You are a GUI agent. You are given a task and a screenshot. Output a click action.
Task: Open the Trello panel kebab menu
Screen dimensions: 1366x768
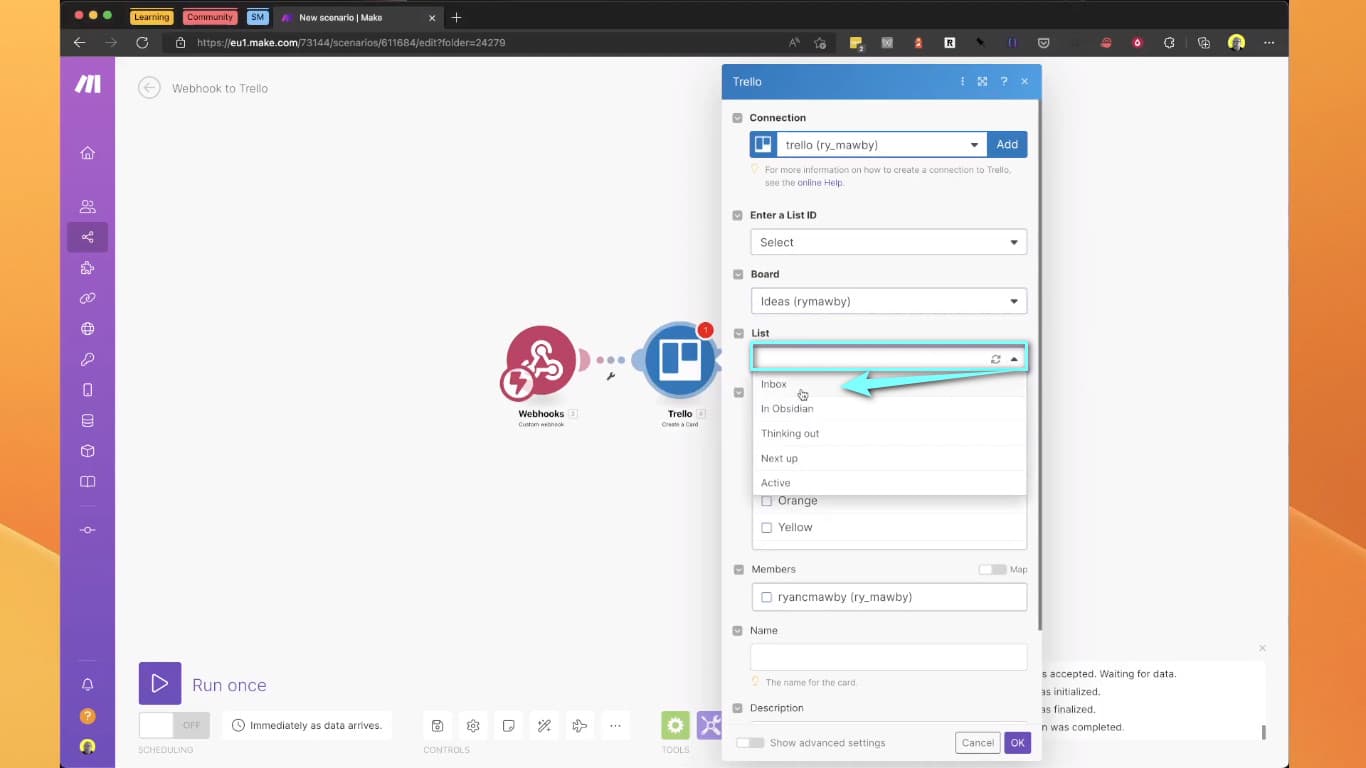[x=963, y=82]
